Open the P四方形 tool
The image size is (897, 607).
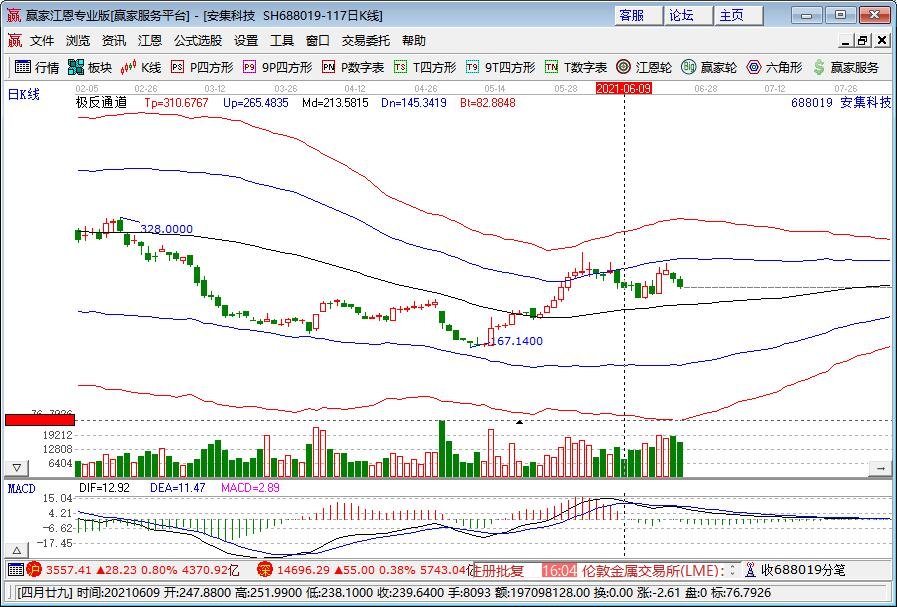click(x=203, y=68)
